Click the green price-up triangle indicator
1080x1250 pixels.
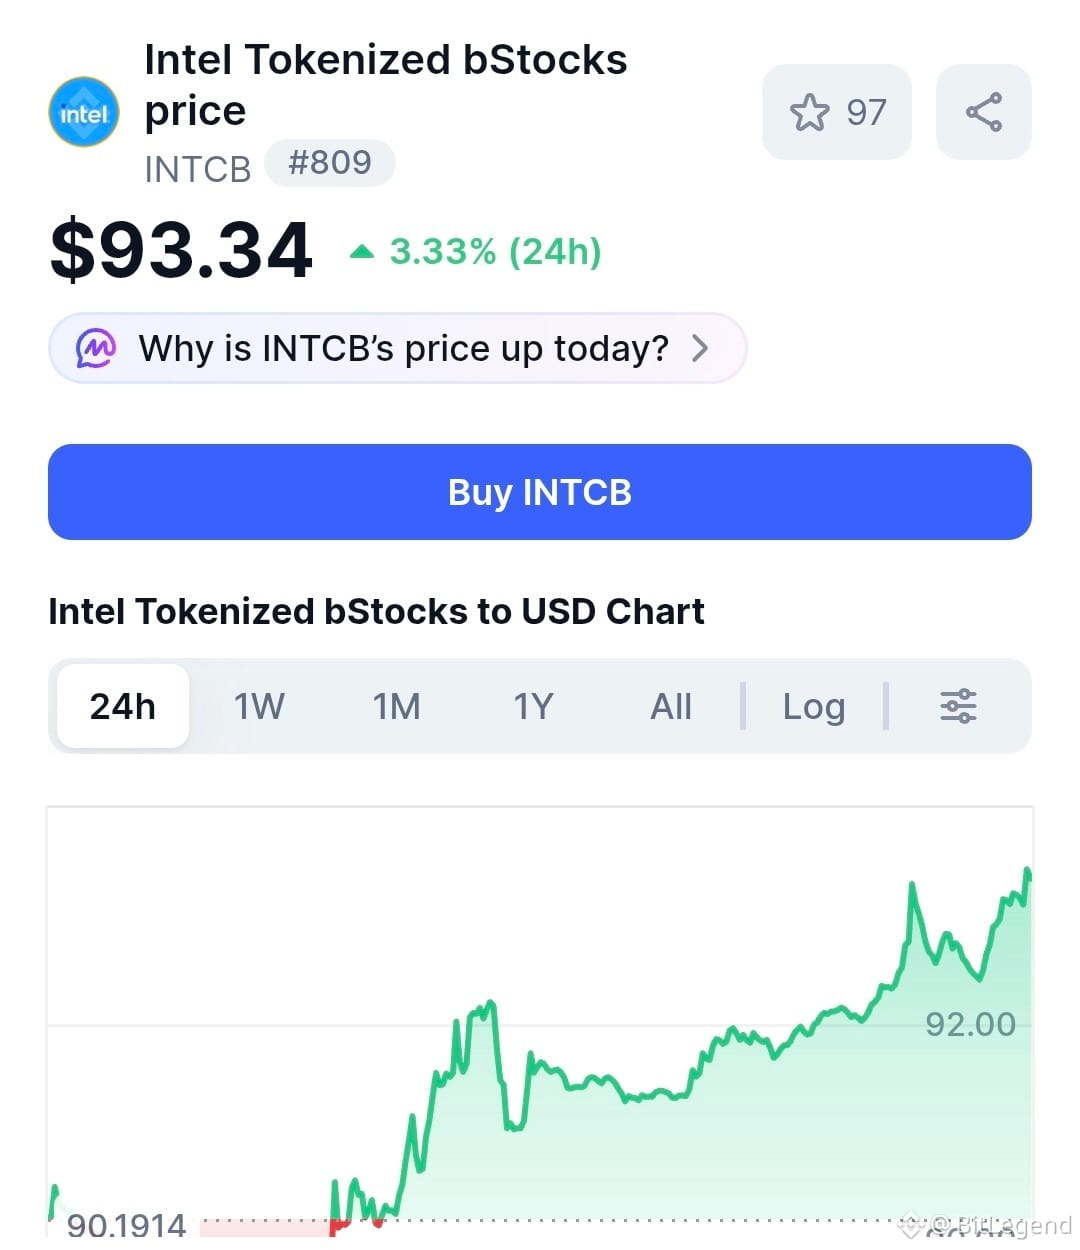[362, 252]
